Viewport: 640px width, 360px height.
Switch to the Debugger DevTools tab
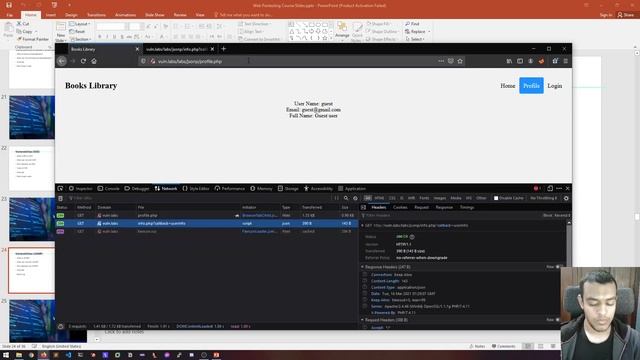tap(137, 189)
